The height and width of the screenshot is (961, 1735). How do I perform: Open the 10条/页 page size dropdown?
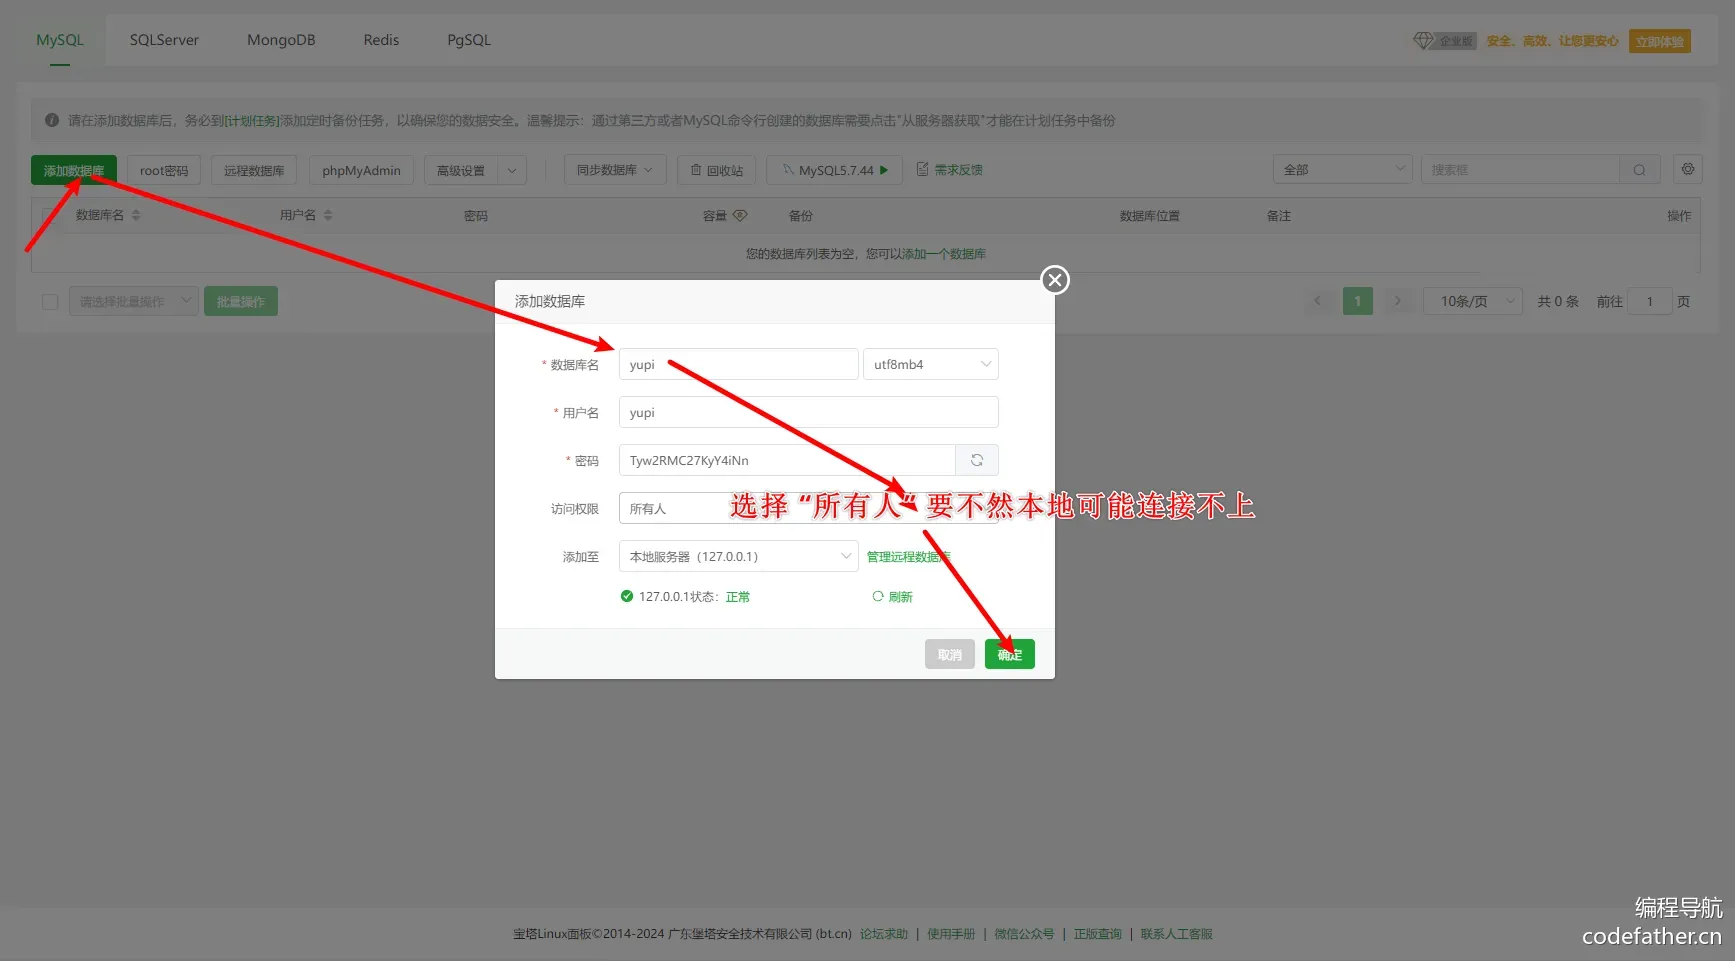(1472, 302)
